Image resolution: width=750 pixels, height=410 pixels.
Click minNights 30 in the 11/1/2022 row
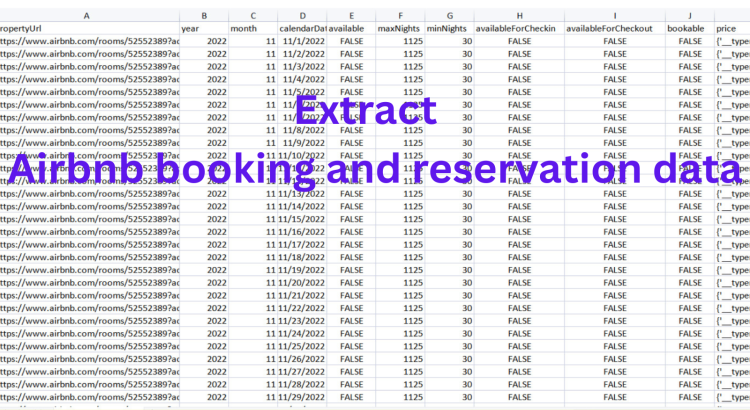pyautogui.click(x=450, y=41)
